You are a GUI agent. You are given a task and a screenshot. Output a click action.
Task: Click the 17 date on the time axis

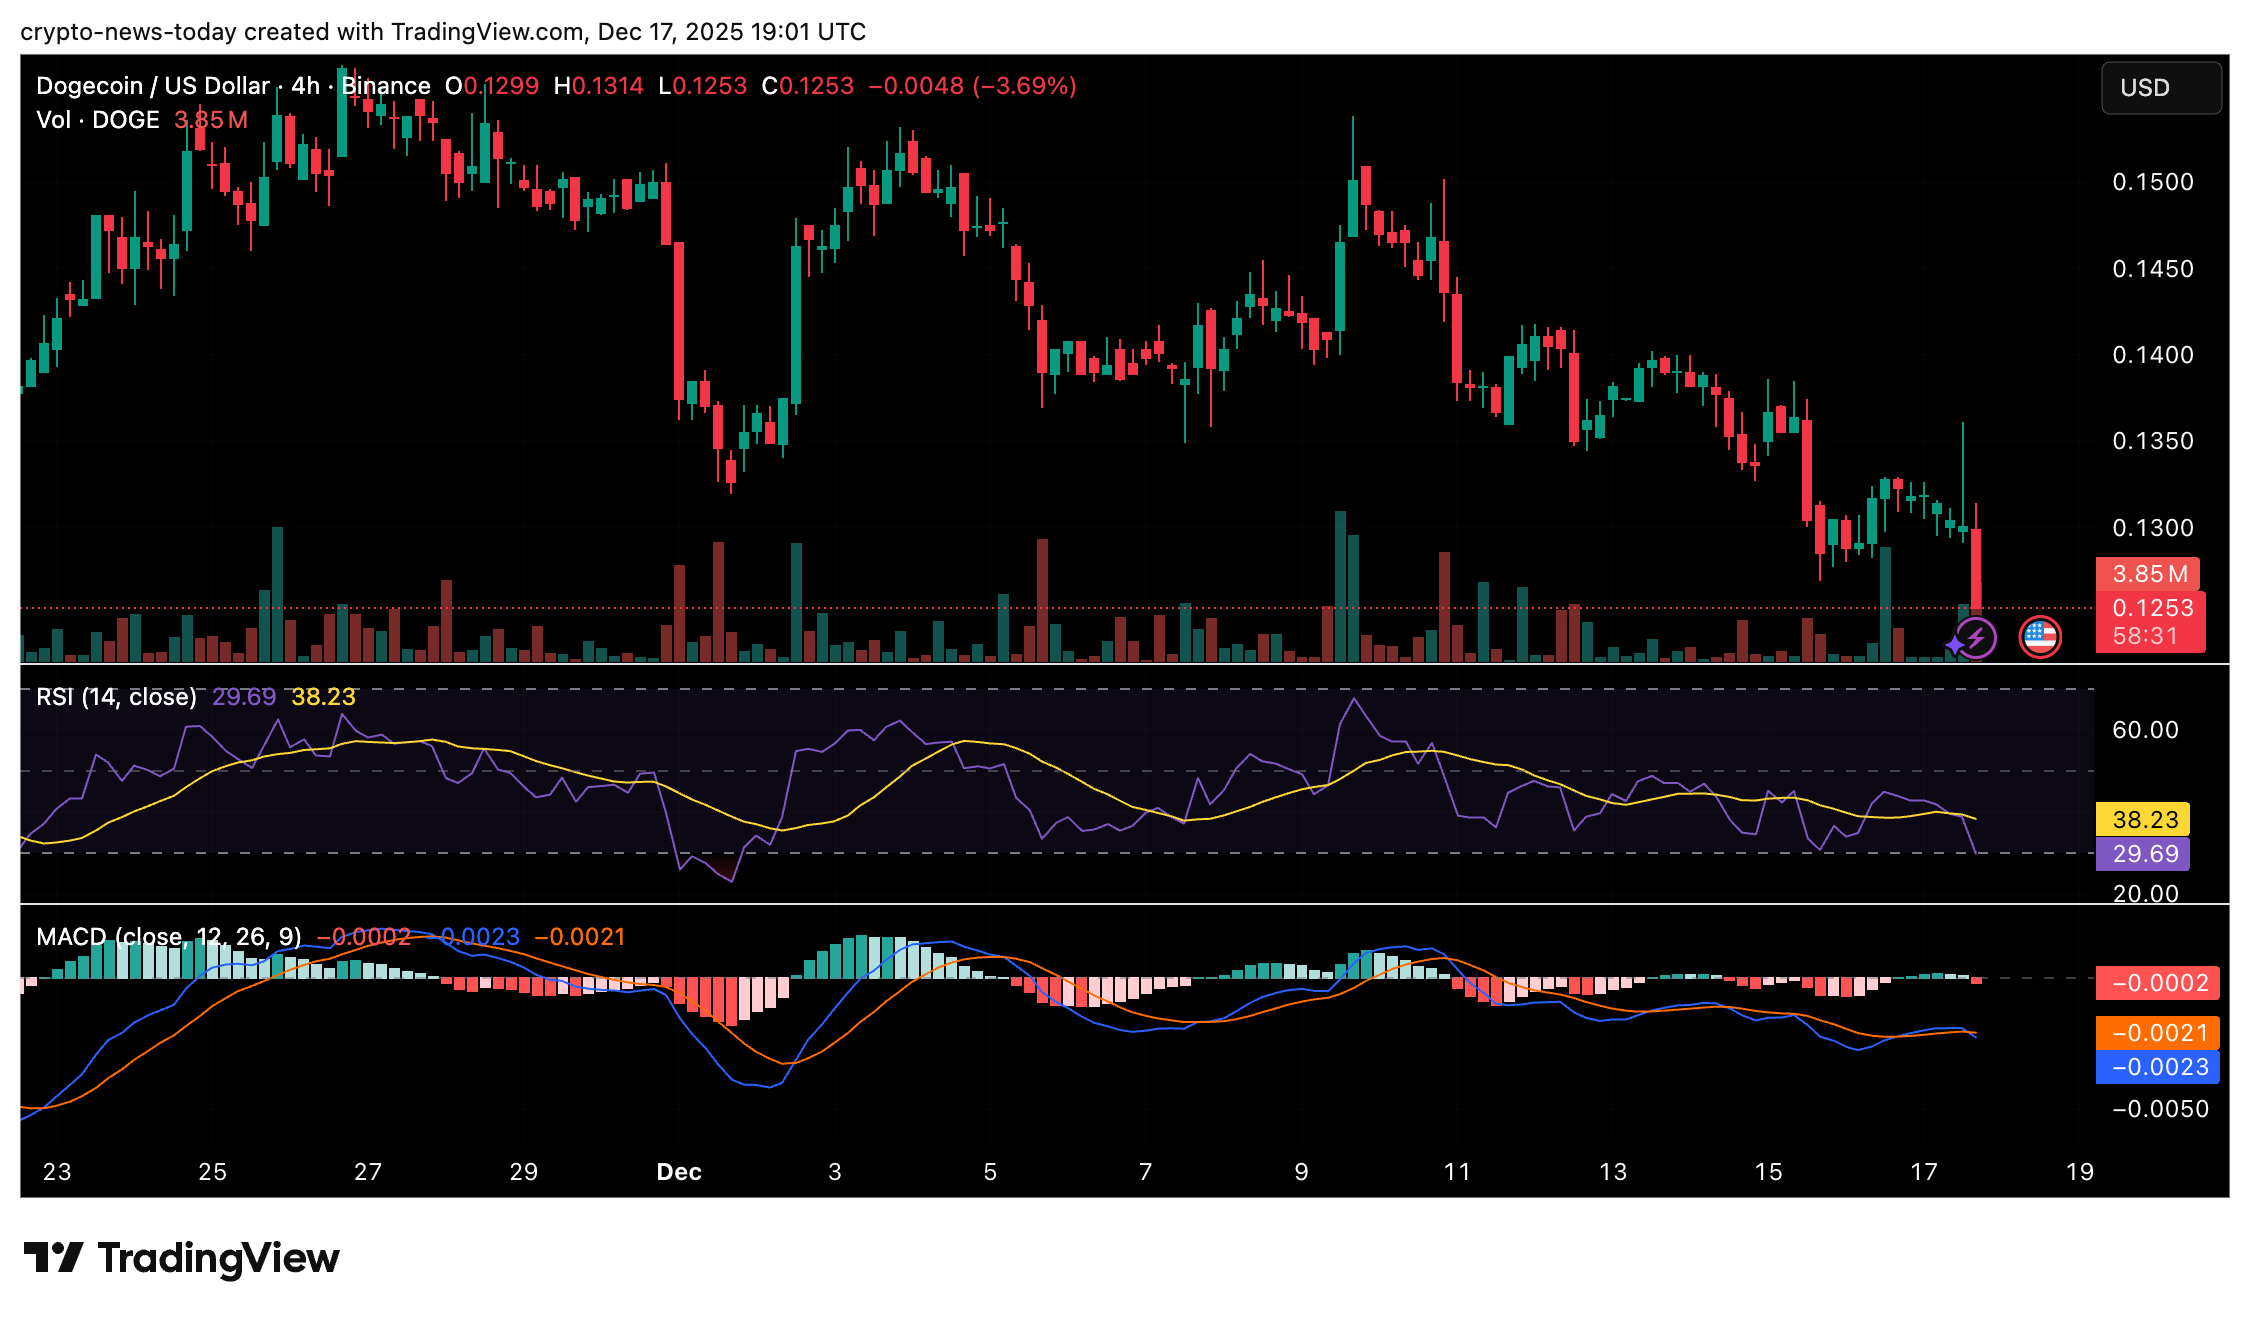point(1923,1172)
